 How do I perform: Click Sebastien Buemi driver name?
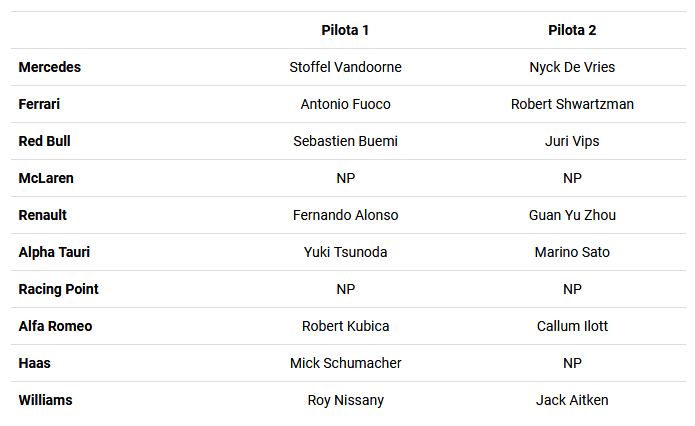point(345,141)
